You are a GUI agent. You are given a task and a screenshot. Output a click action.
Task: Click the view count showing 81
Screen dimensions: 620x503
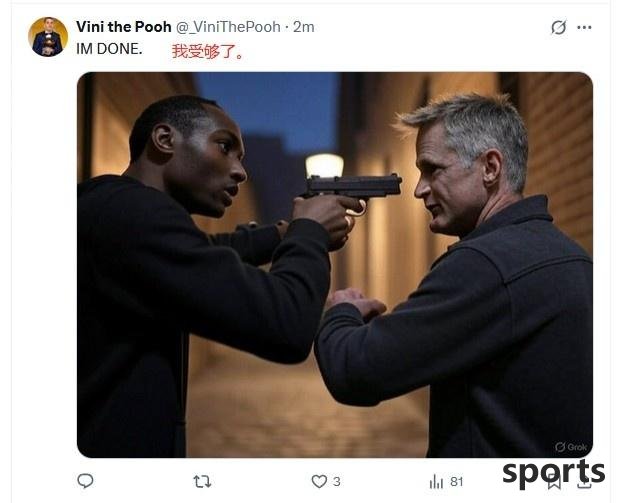pyautogui.click(x=457, y=481)
